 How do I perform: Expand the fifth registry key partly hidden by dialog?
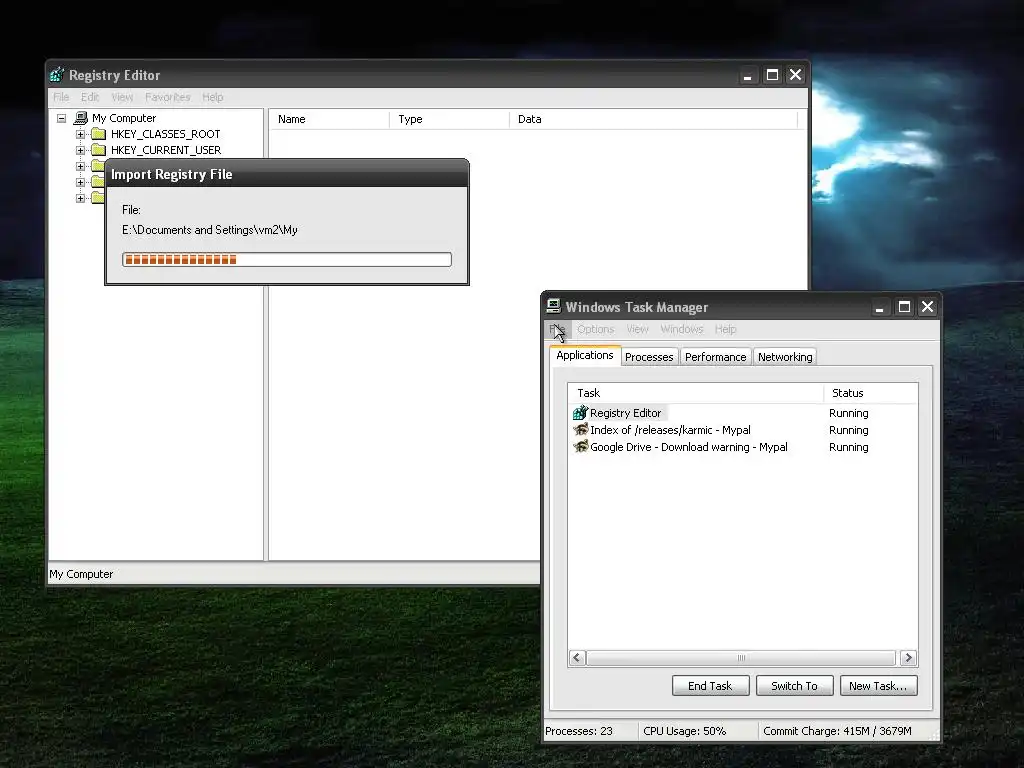(x=80, y=199)
